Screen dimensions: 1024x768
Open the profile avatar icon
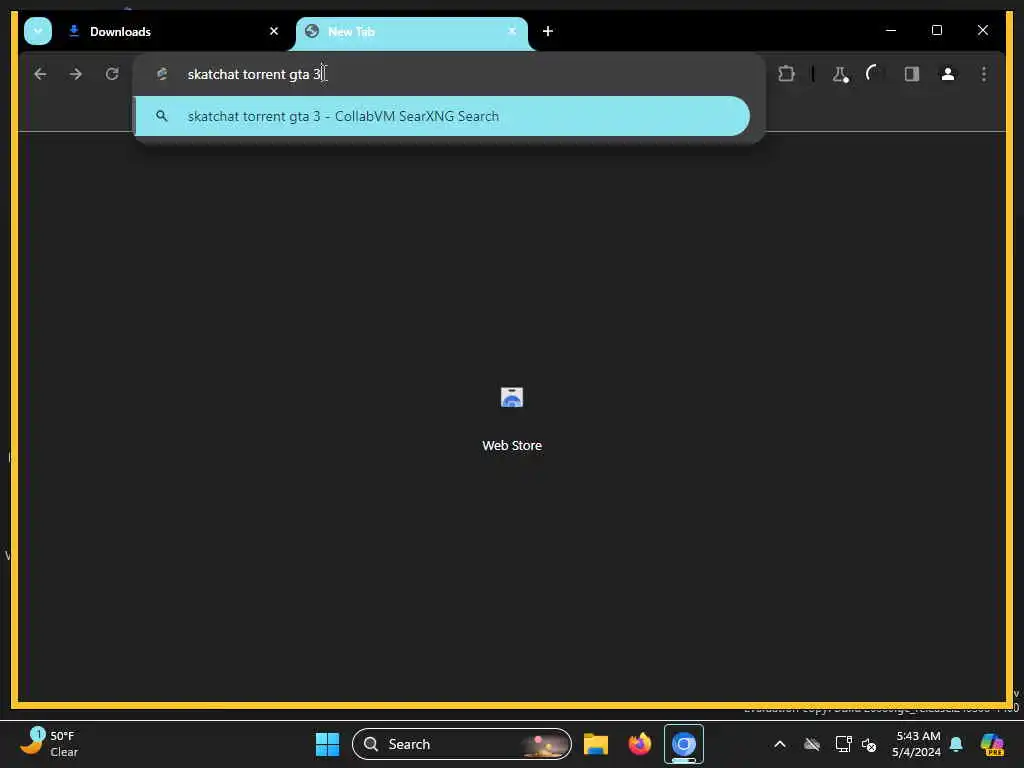point(948,74)
